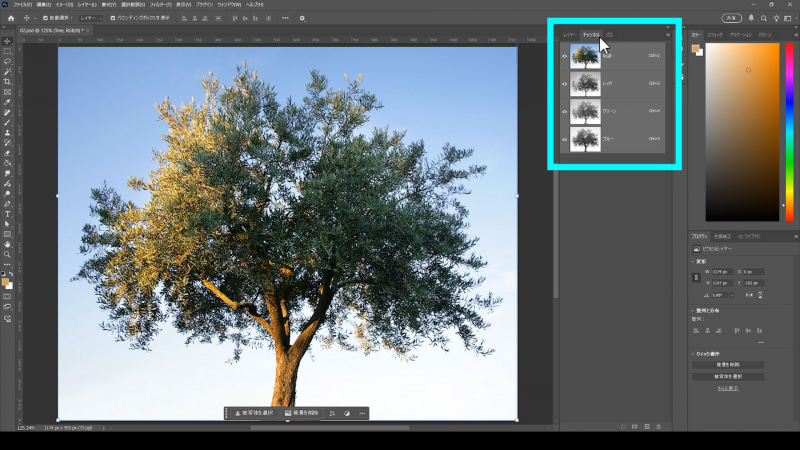Open the Color panel menu icon

796,35
